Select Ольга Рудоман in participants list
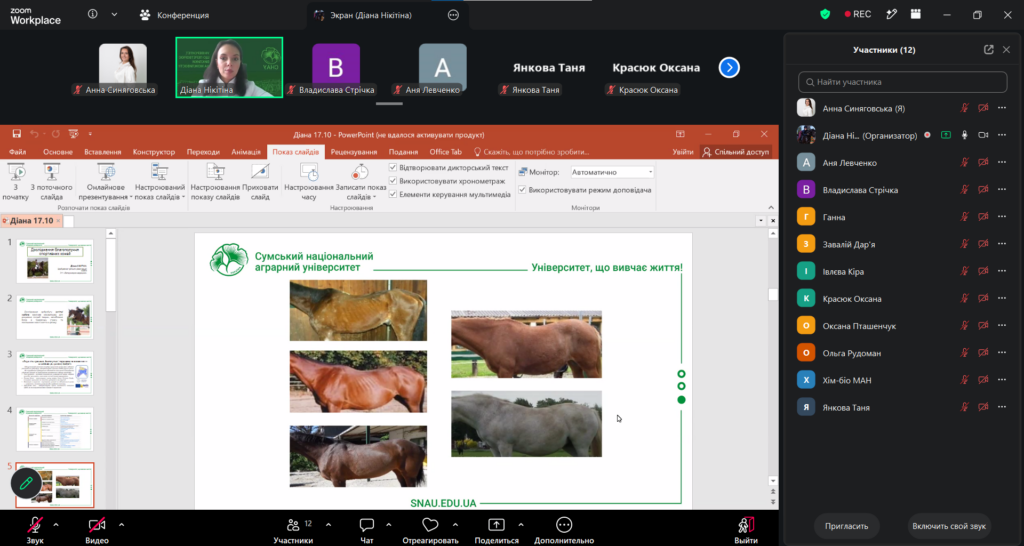 click(x=903, y=353)
